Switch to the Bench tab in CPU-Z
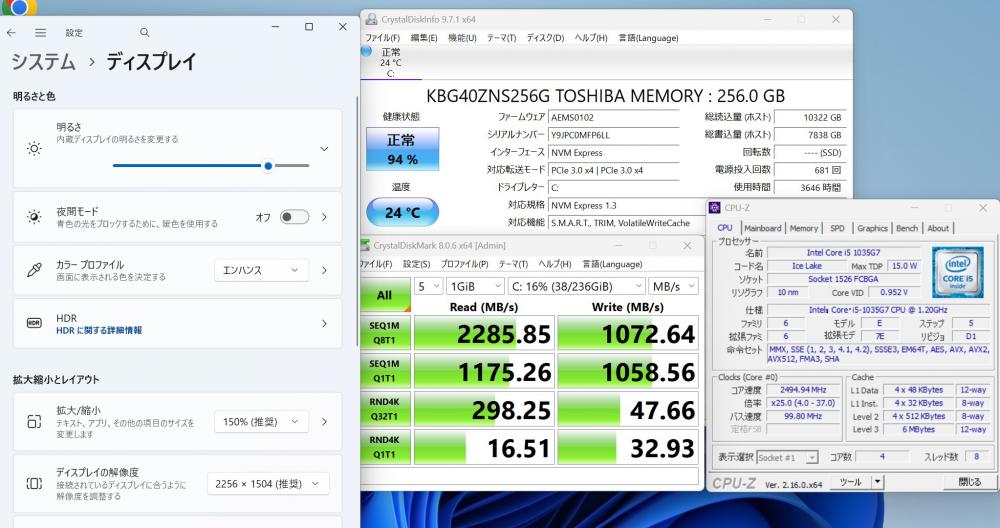Image resolution: width=1000 pixels, height=528 pixels. [x=907, y=228]
